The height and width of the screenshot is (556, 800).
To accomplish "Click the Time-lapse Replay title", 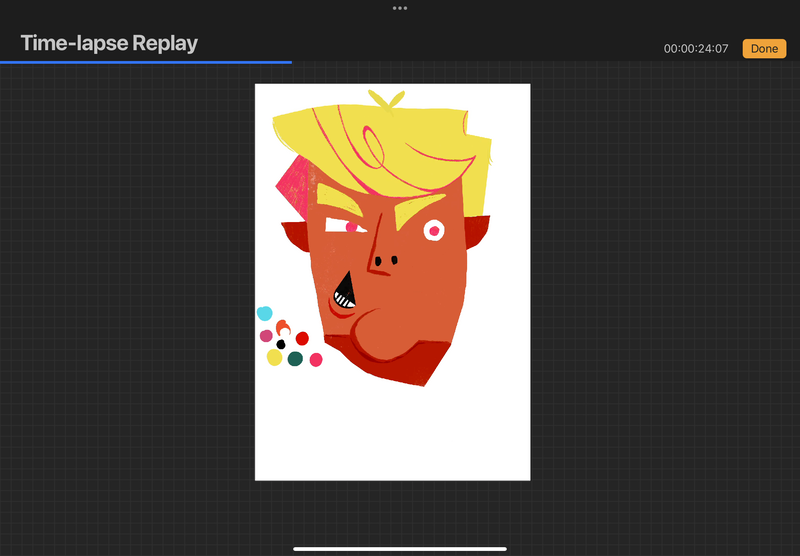I will (x=109, y=44).
